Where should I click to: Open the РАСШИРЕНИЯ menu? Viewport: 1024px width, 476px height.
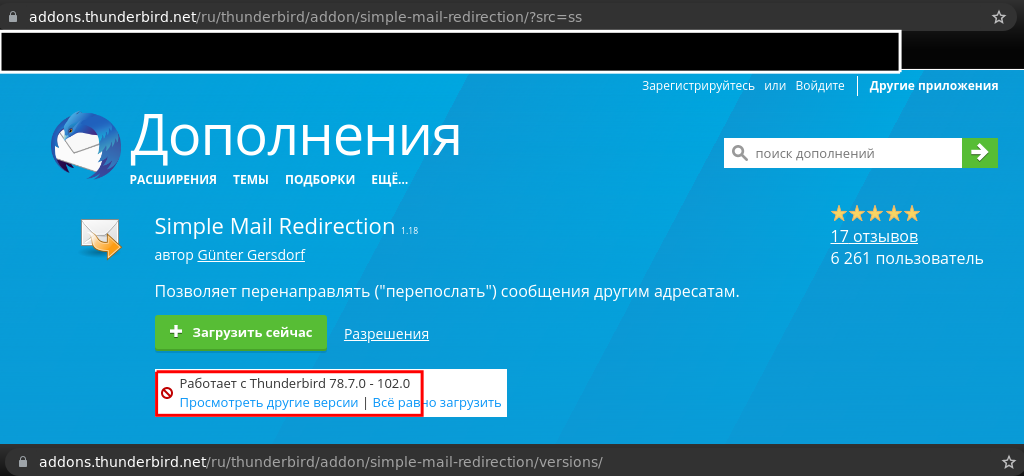(x=173, y=180)
